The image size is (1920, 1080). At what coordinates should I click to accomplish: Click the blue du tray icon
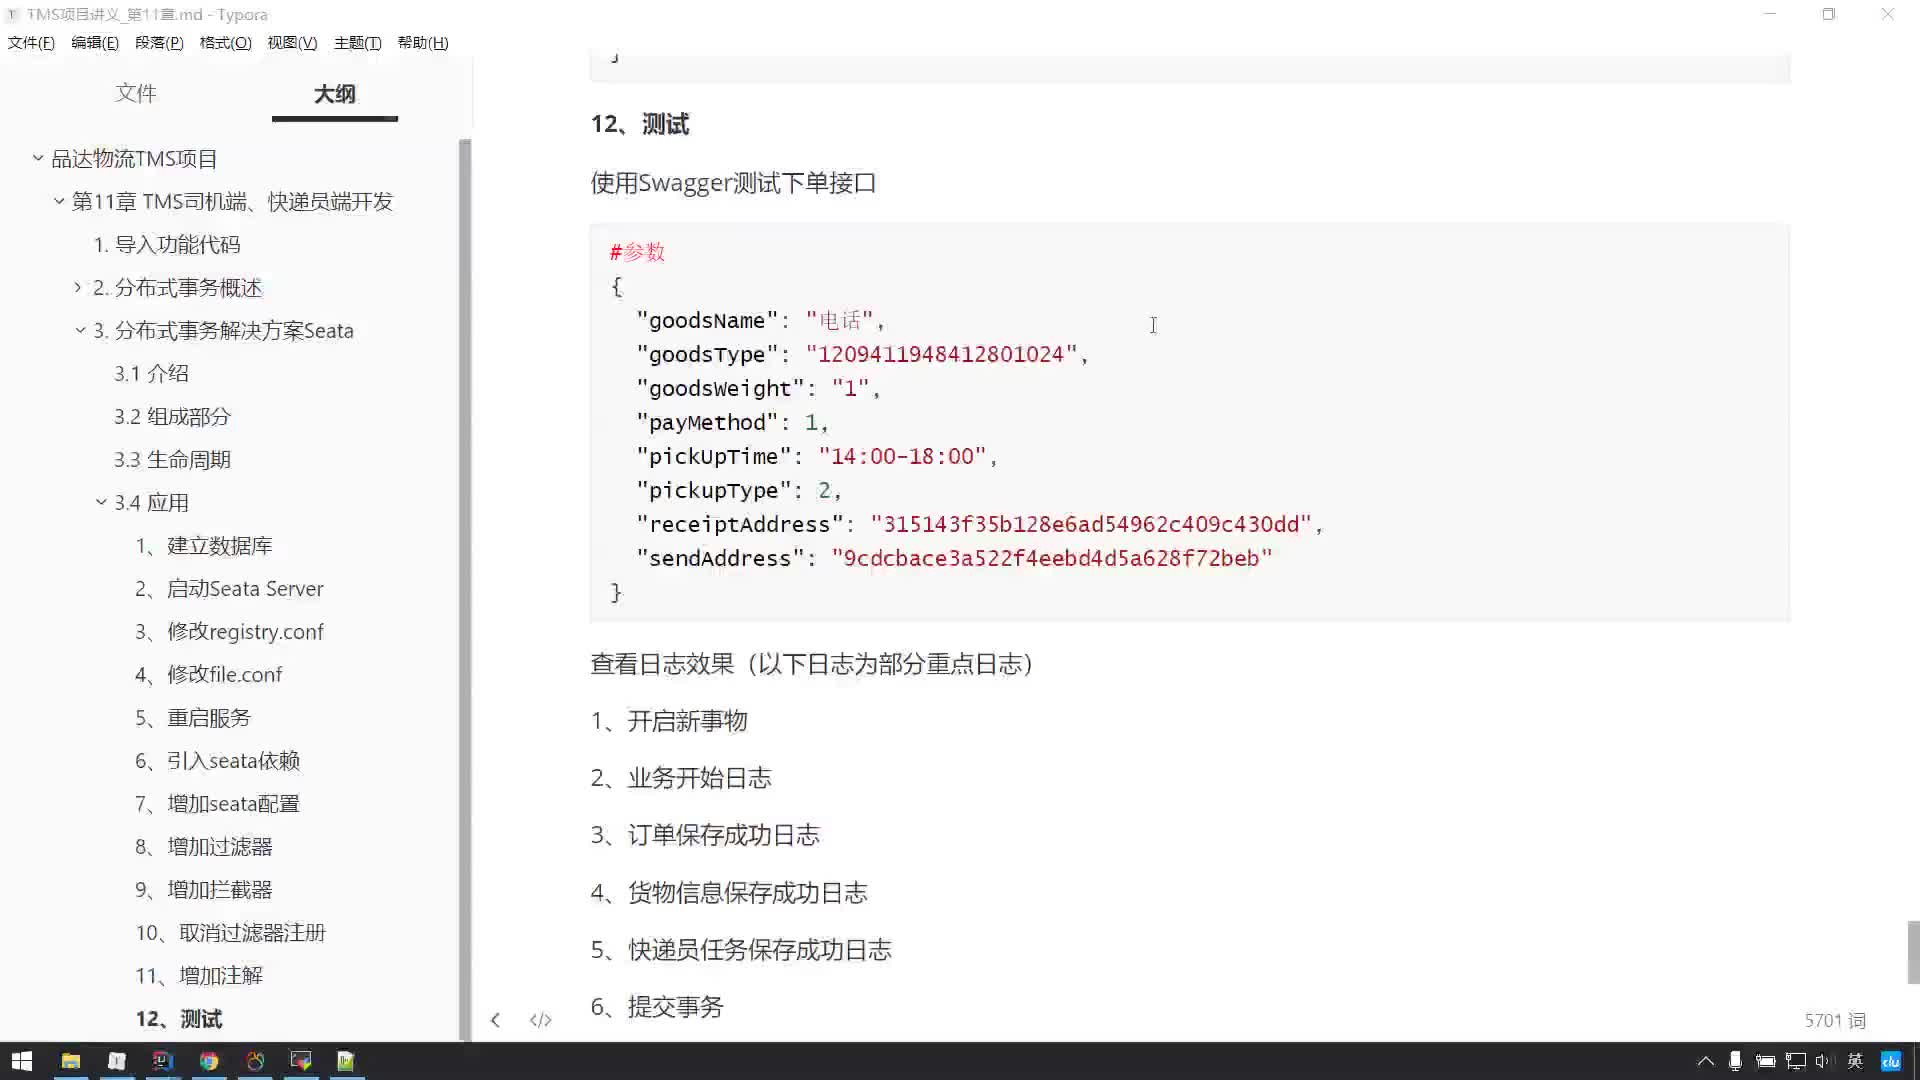click(1891, 1061)
